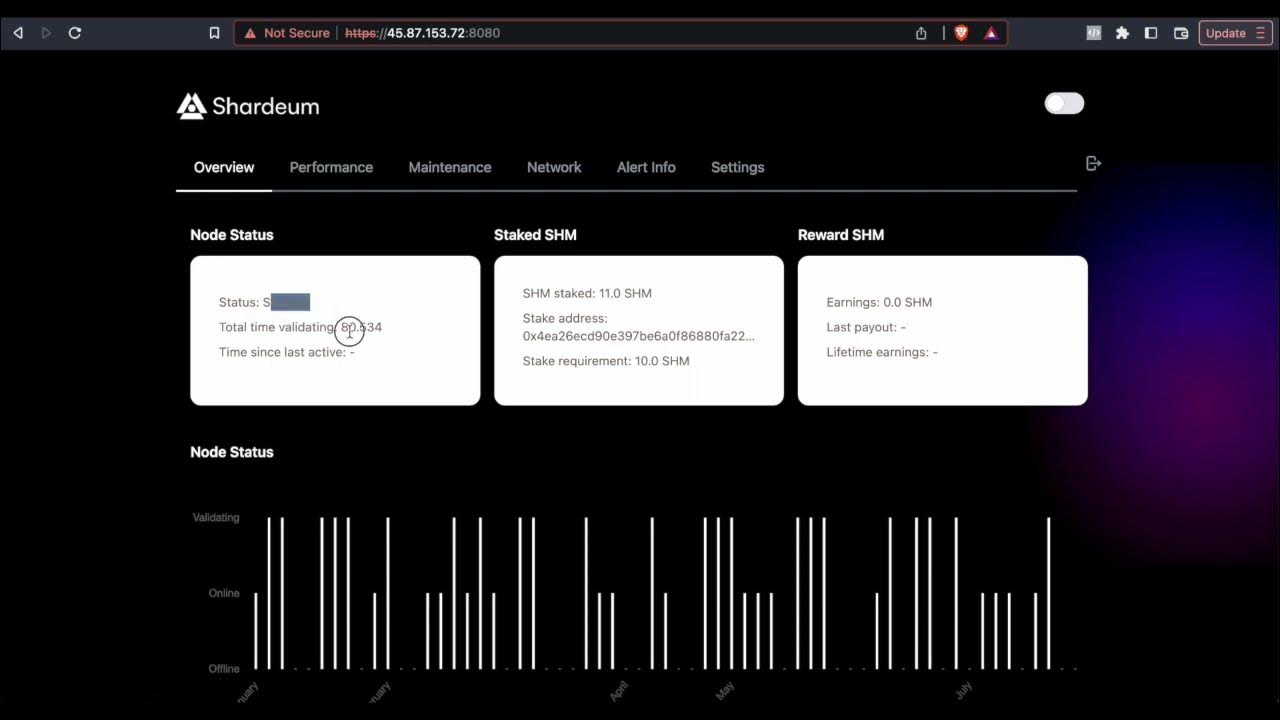
Task: Click the share icon in the address bar
Action: 921,33
